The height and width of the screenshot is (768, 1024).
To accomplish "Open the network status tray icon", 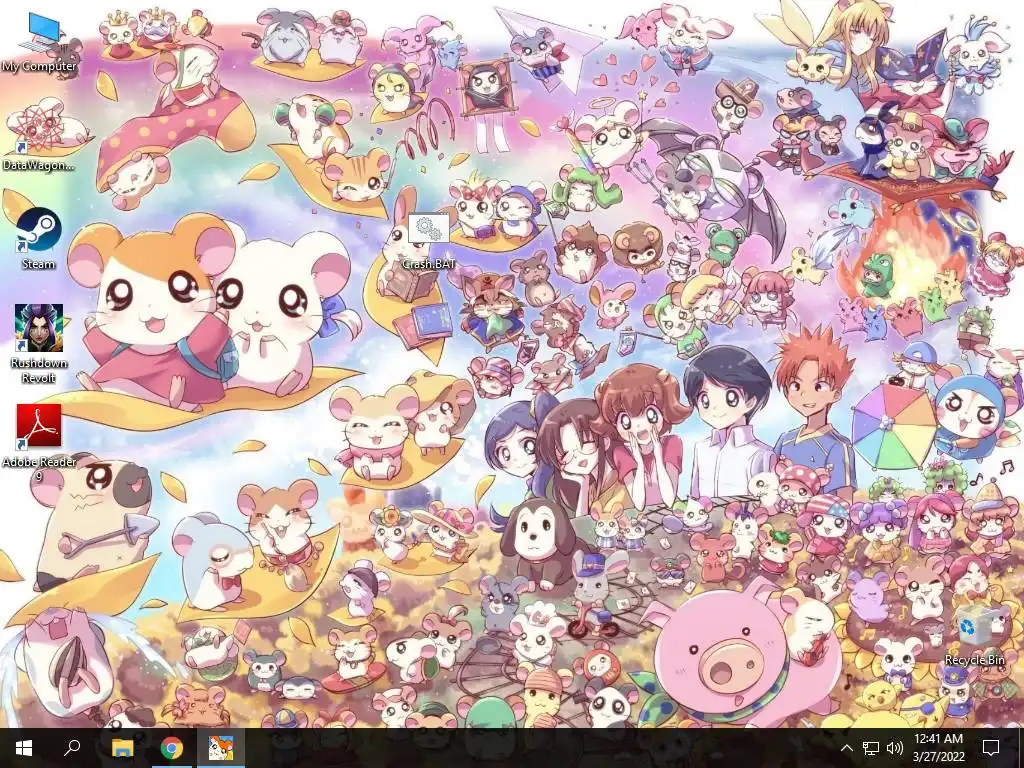I will point(871,748).
